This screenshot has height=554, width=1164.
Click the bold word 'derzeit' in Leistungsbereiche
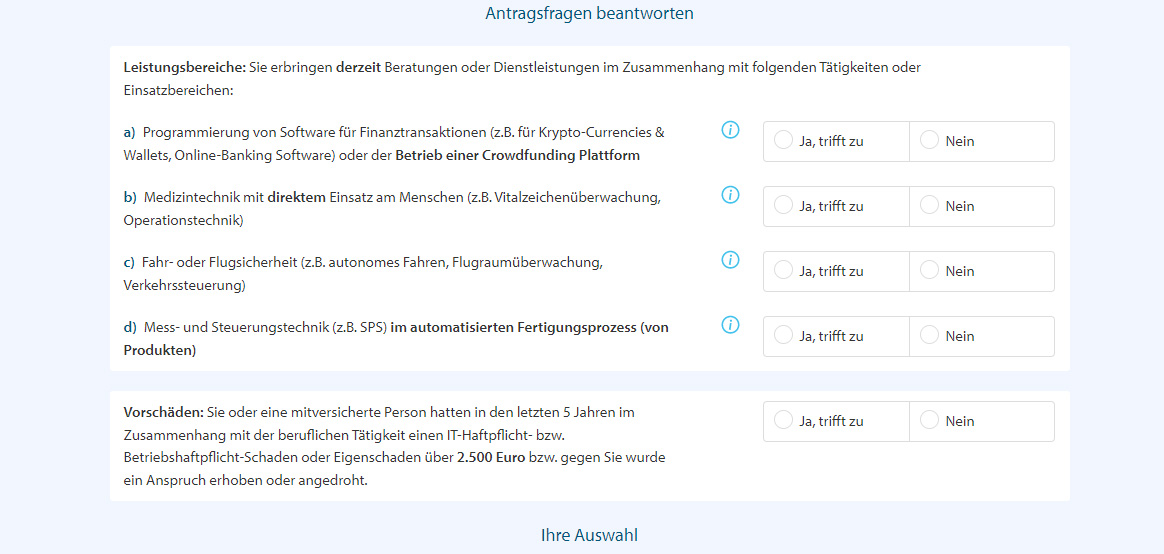(x=359, y=68)
